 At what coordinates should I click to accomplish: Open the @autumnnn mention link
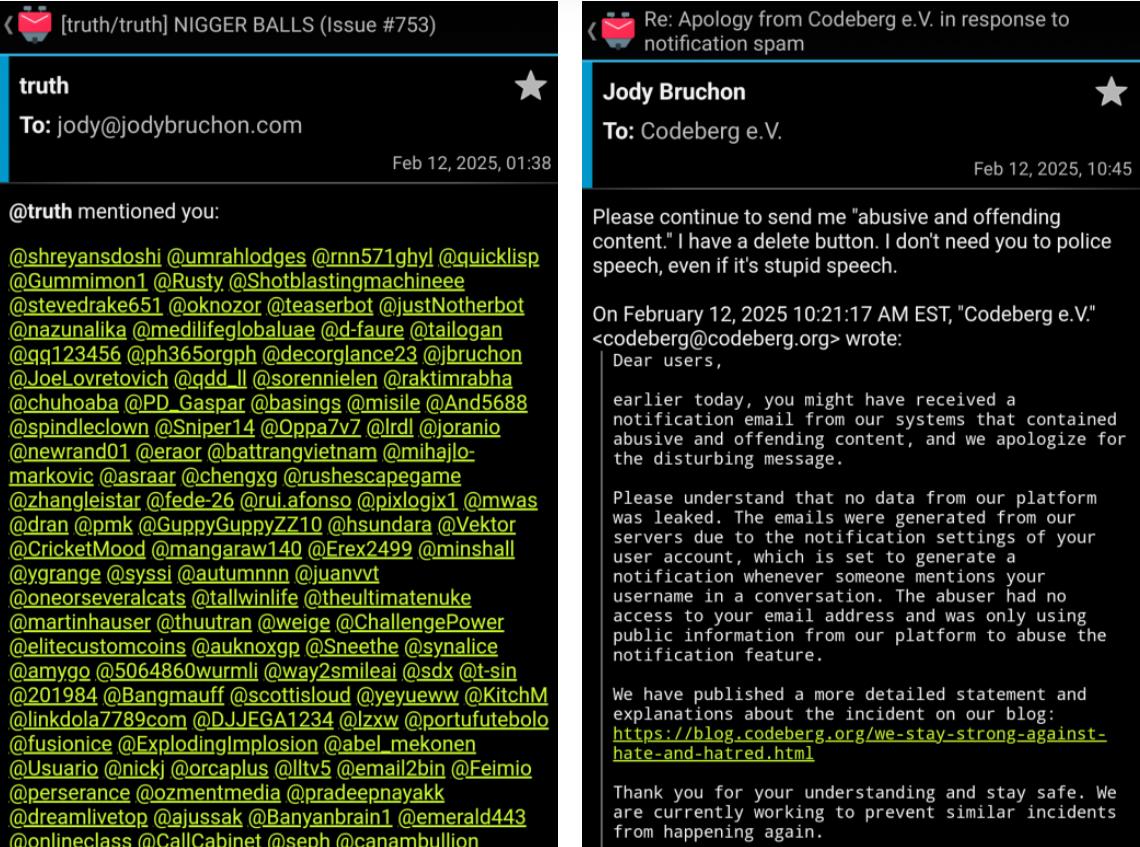(233, 574)
